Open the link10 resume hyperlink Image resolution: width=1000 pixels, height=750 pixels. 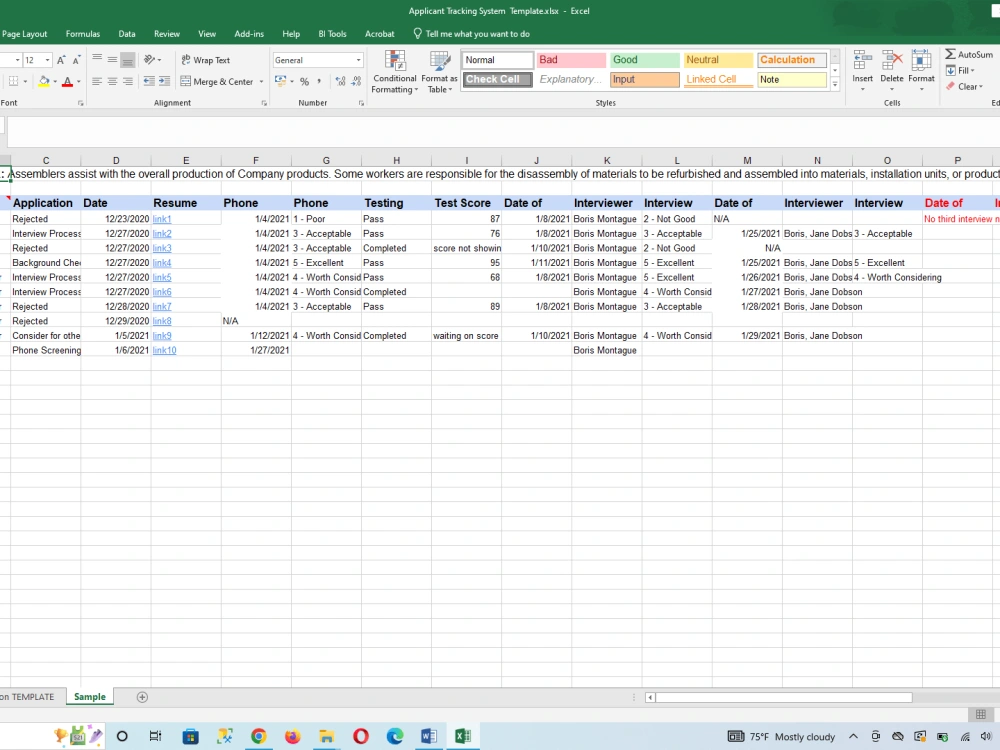pyautogui.click(x=164, y=350)
